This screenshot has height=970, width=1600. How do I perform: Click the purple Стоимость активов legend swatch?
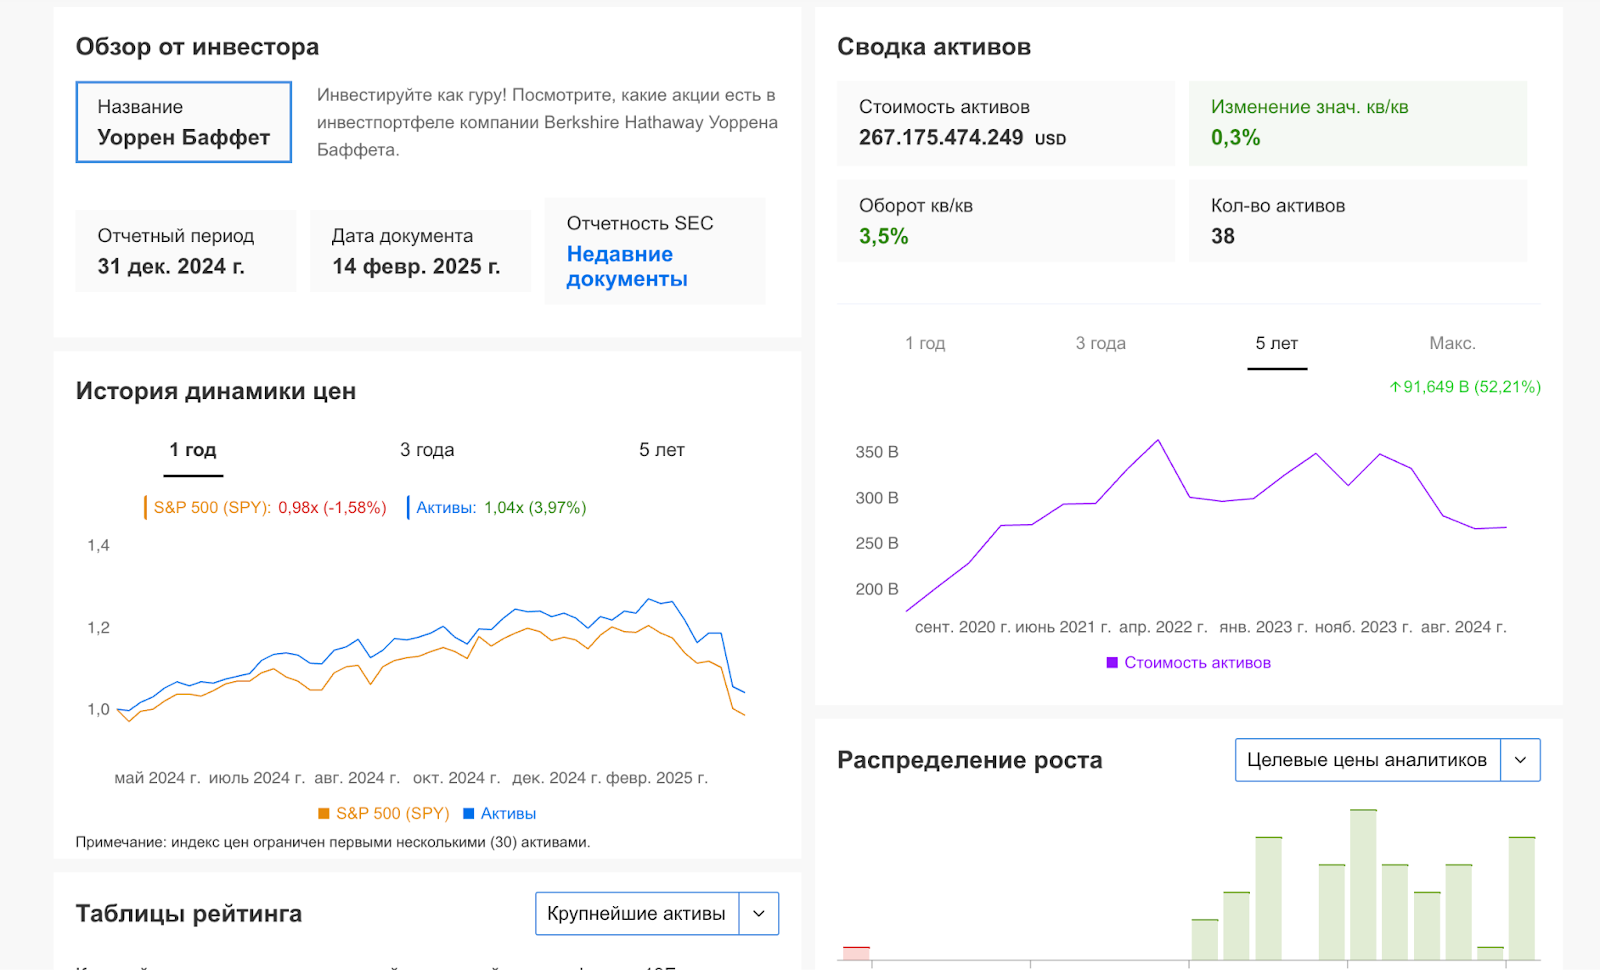pyautogui.click(x=1112, y=663)
